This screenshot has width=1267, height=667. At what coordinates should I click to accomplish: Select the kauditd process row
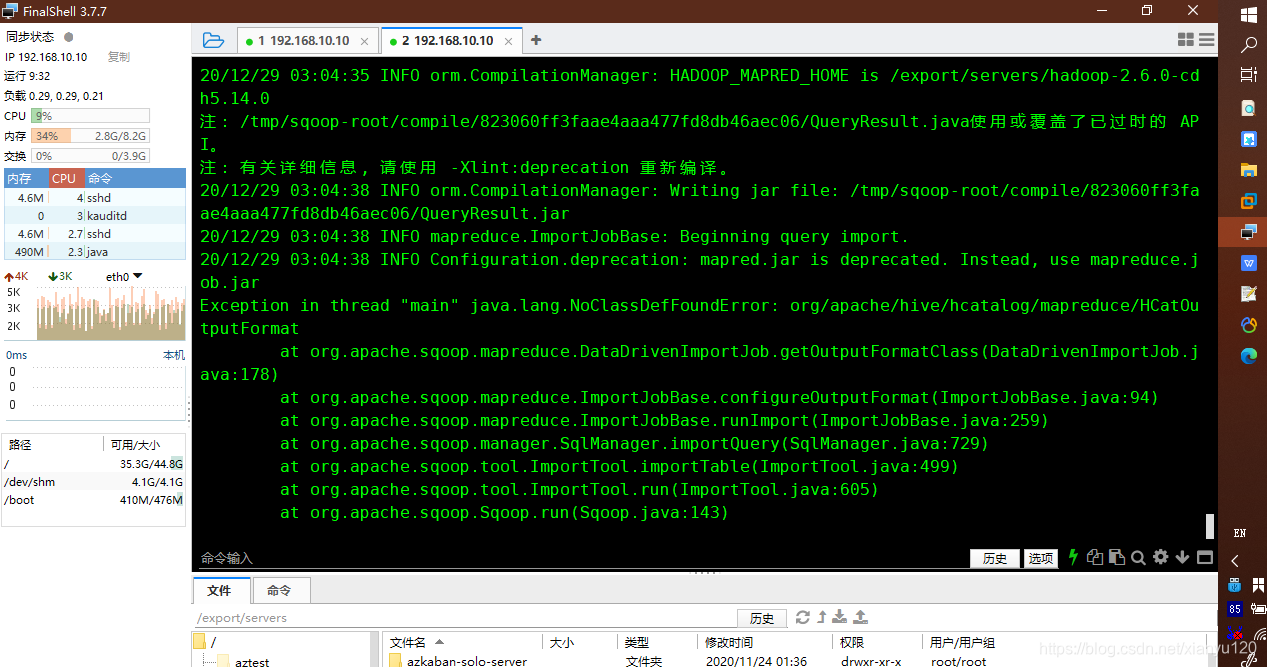point(94,216)
